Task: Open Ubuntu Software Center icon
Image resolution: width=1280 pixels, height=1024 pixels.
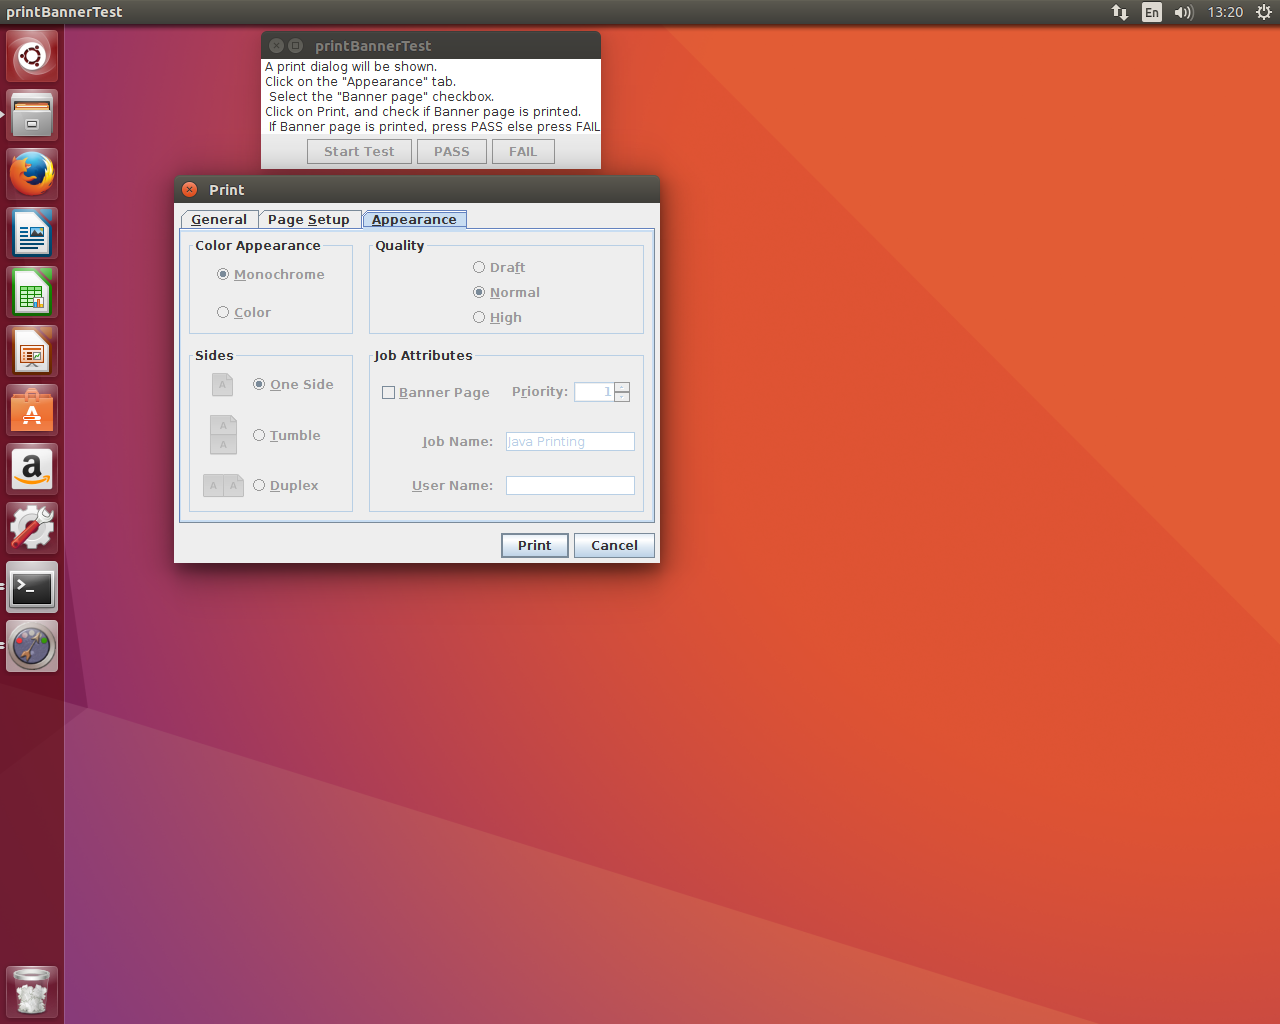Action: pyautogui.click(x=32, y=411)
